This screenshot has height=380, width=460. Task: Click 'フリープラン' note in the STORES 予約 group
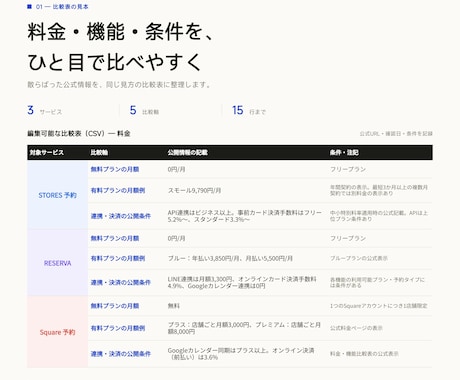point(348,169)
